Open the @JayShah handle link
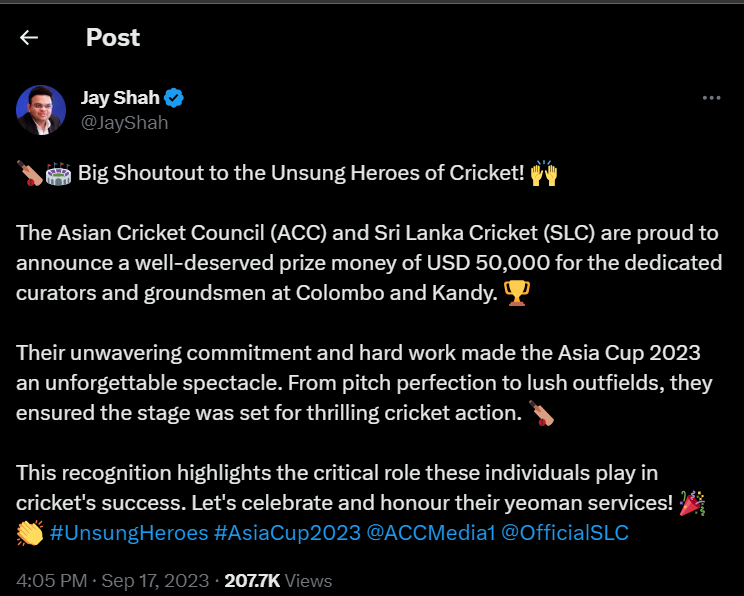744x596 pixels. 124,123
